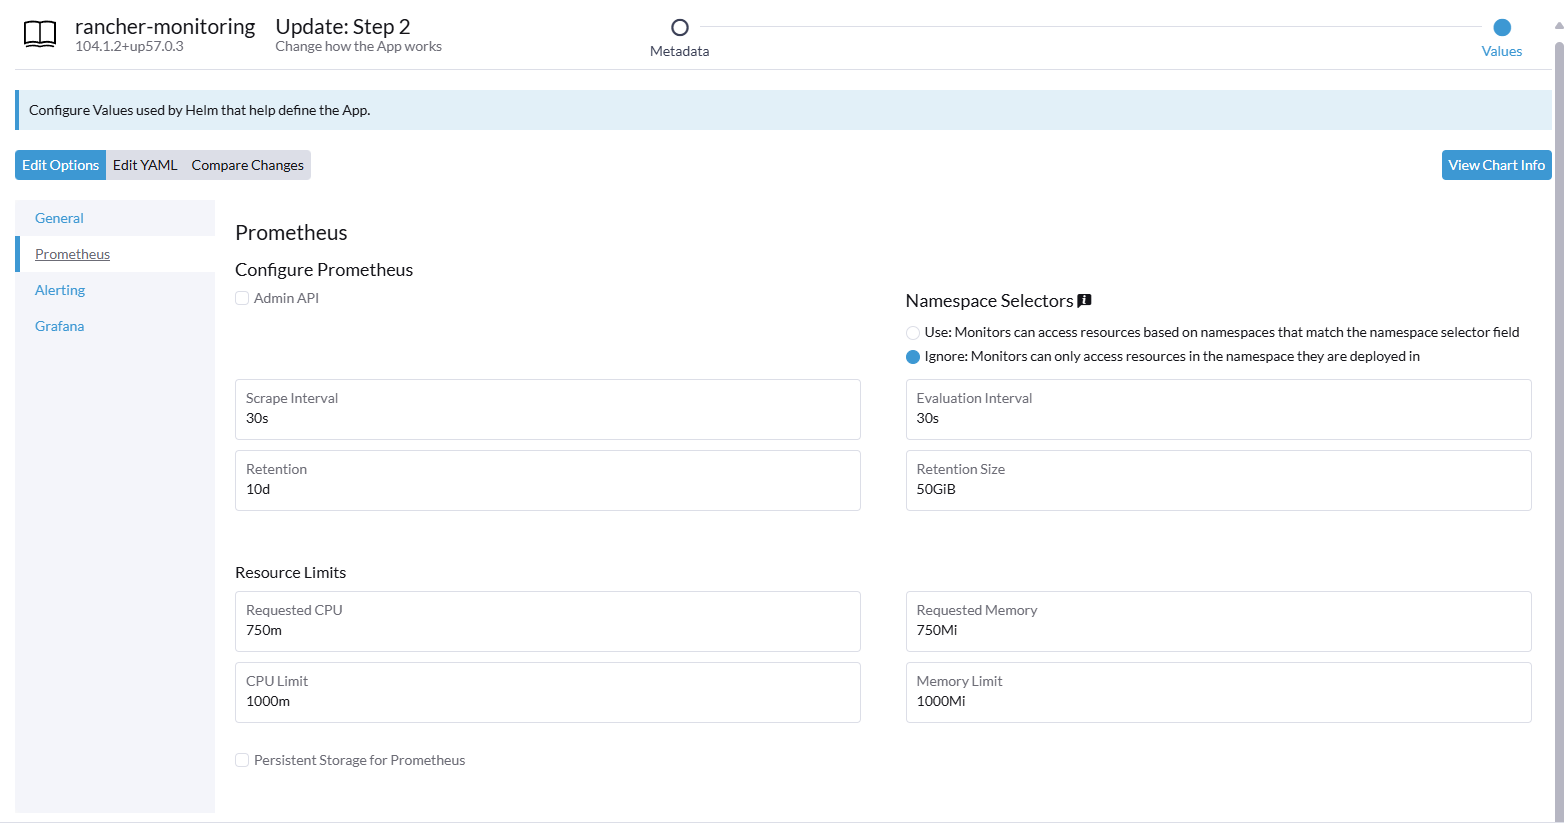The image size is (1564, 823).
Task: Switch to the Edit YAML tab
Action: 145,165
